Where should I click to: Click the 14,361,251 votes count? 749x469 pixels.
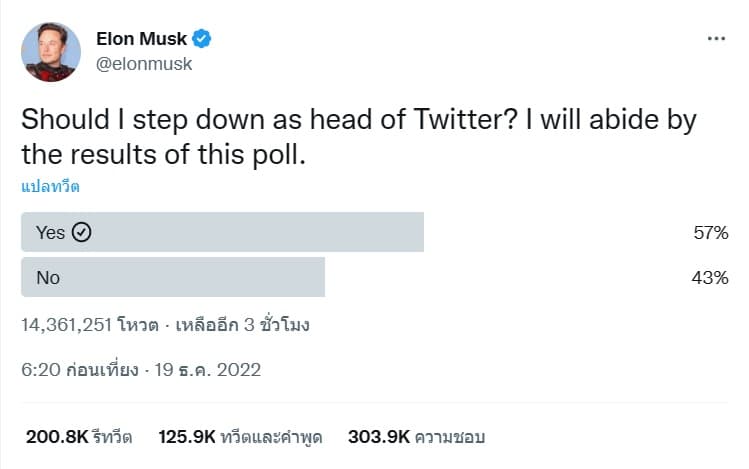pos(86,325)
